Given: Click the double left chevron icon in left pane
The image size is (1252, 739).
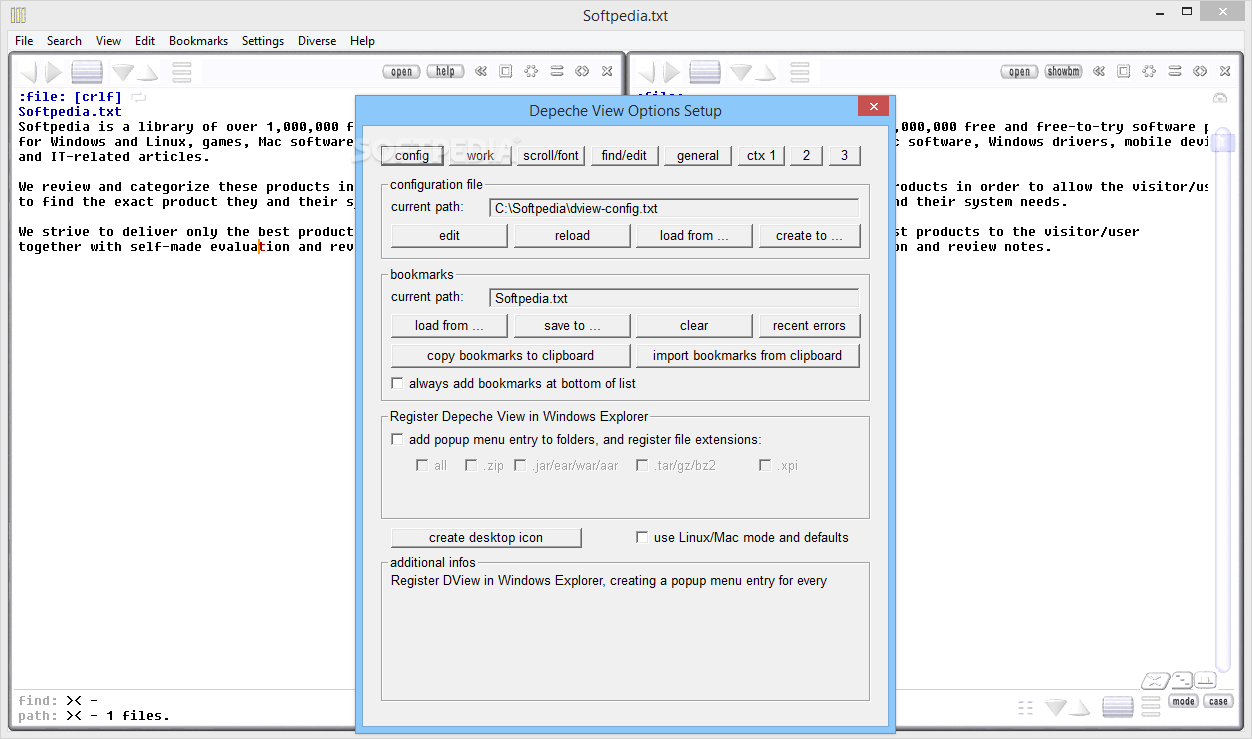Looking at the screenshot, I should [481, 71].
